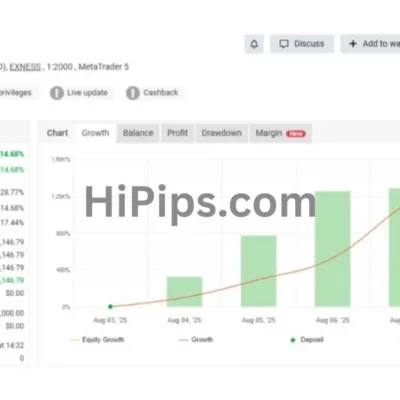Select the Growth tab
Image resolution: width=400 pixels, height=400 pixels.
point(95,133)
